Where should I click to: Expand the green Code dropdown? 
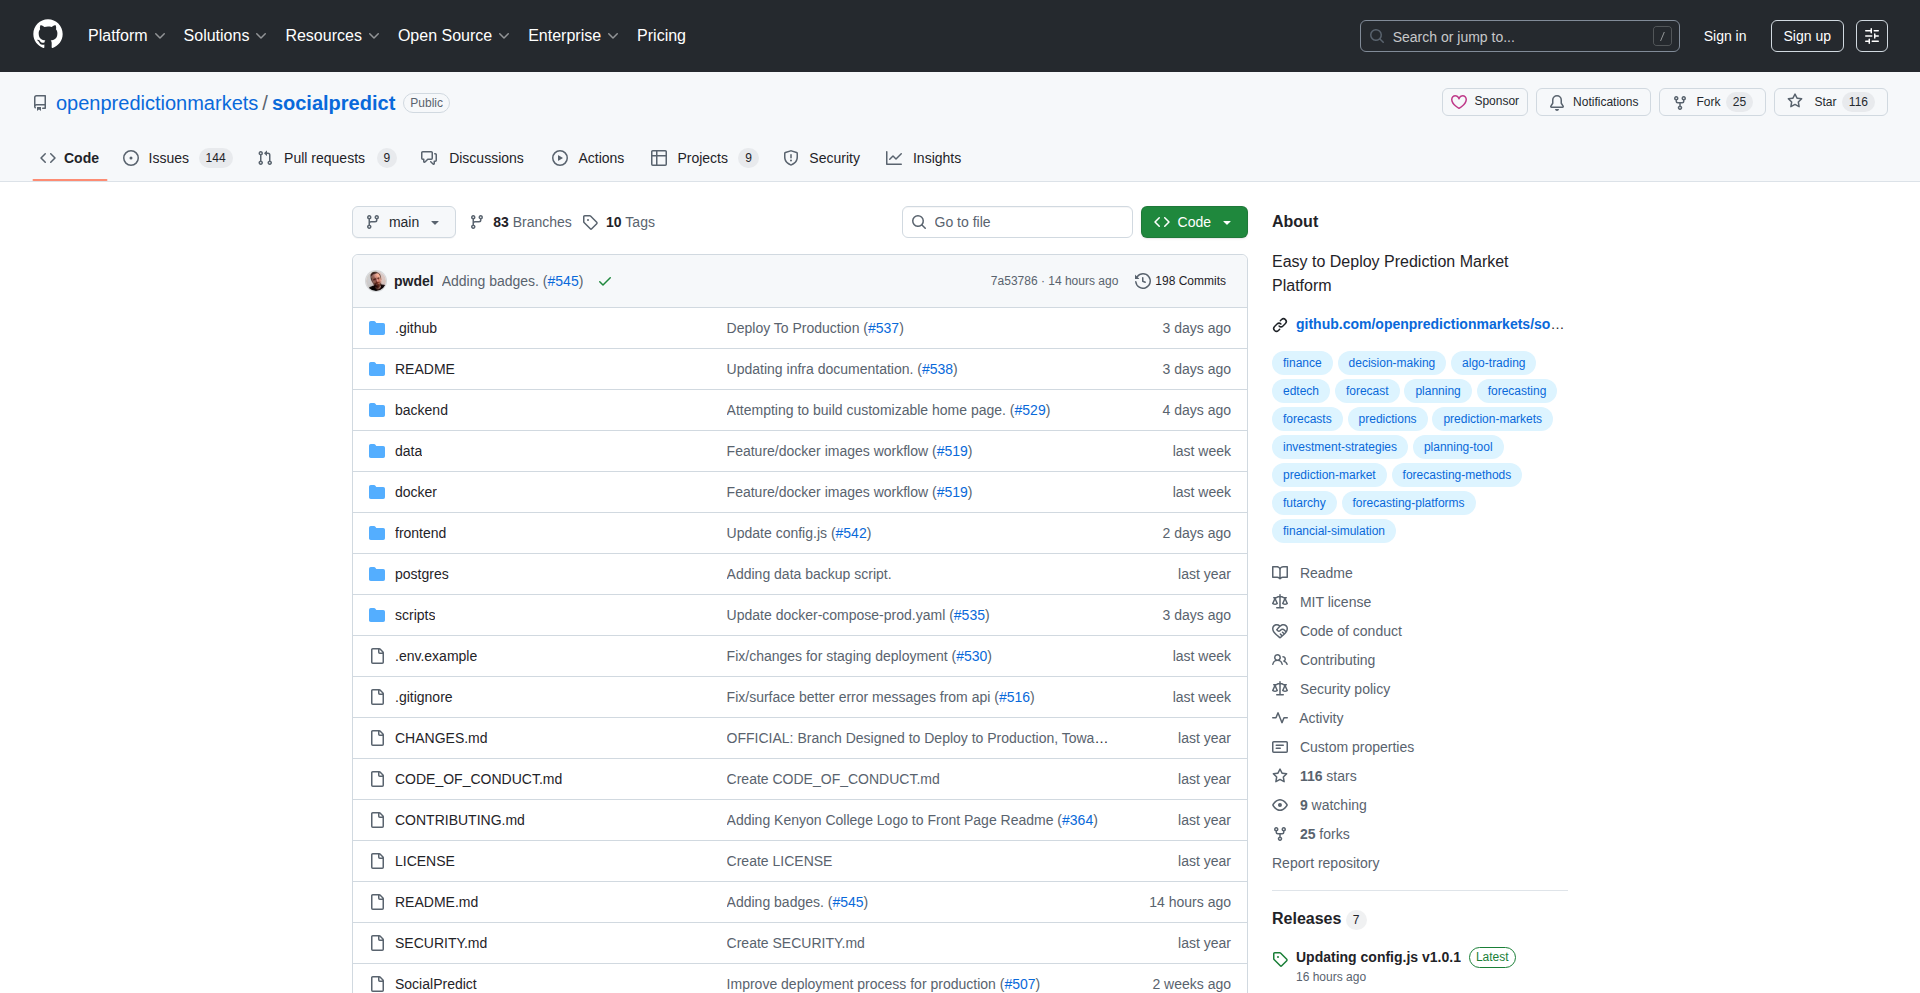click(x=1193, y=222)
